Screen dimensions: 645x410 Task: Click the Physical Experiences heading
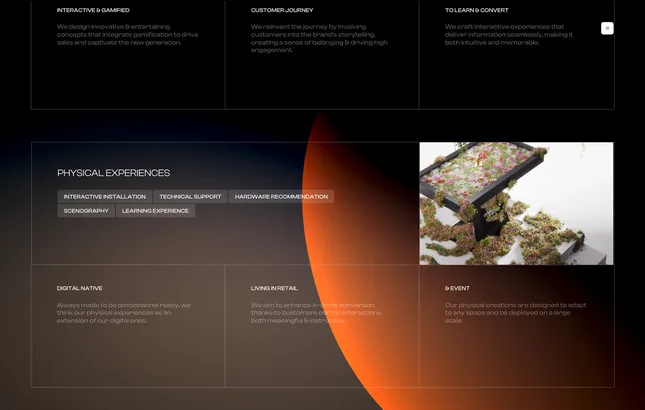[114, 173]
